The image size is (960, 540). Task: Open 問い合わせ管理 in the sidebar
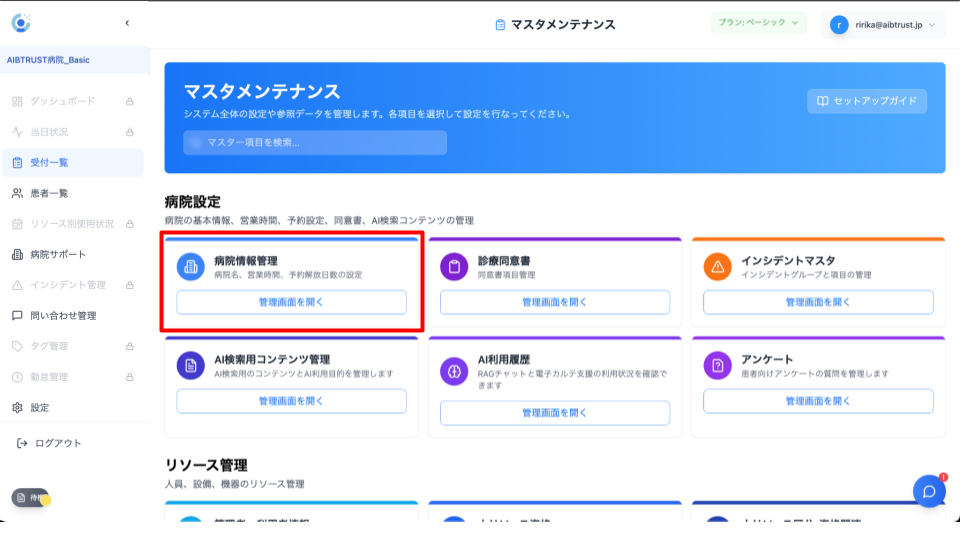[63, 315]
